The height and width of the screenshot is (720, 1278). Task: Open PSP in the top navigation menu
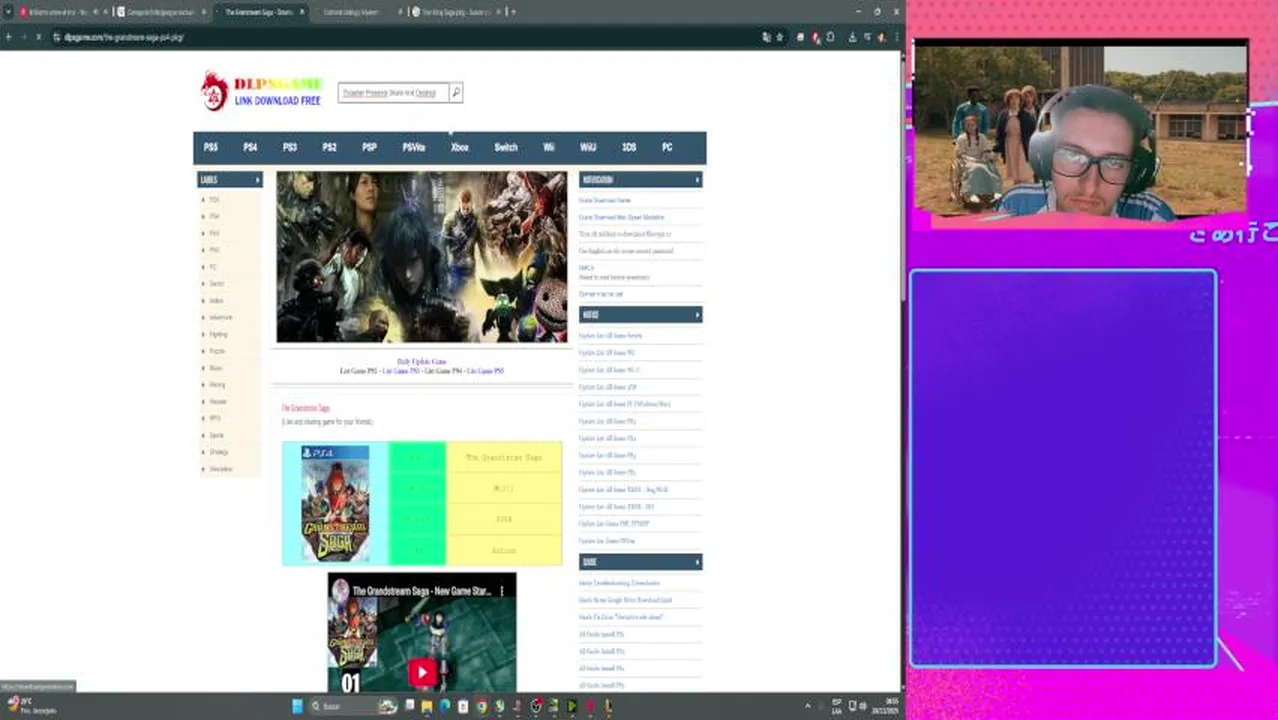pos(369,147)
